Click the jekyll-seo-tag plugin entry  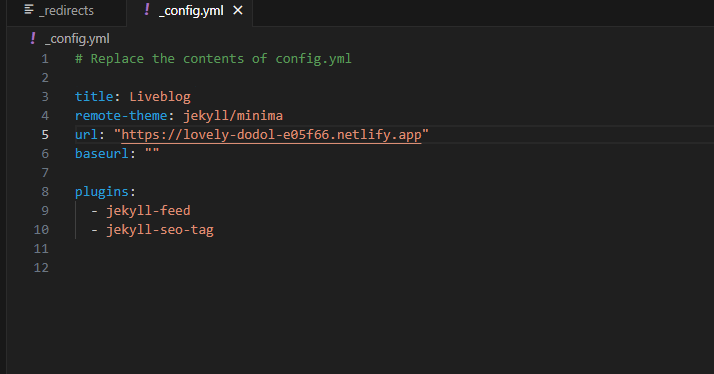(x=160, y=230)
